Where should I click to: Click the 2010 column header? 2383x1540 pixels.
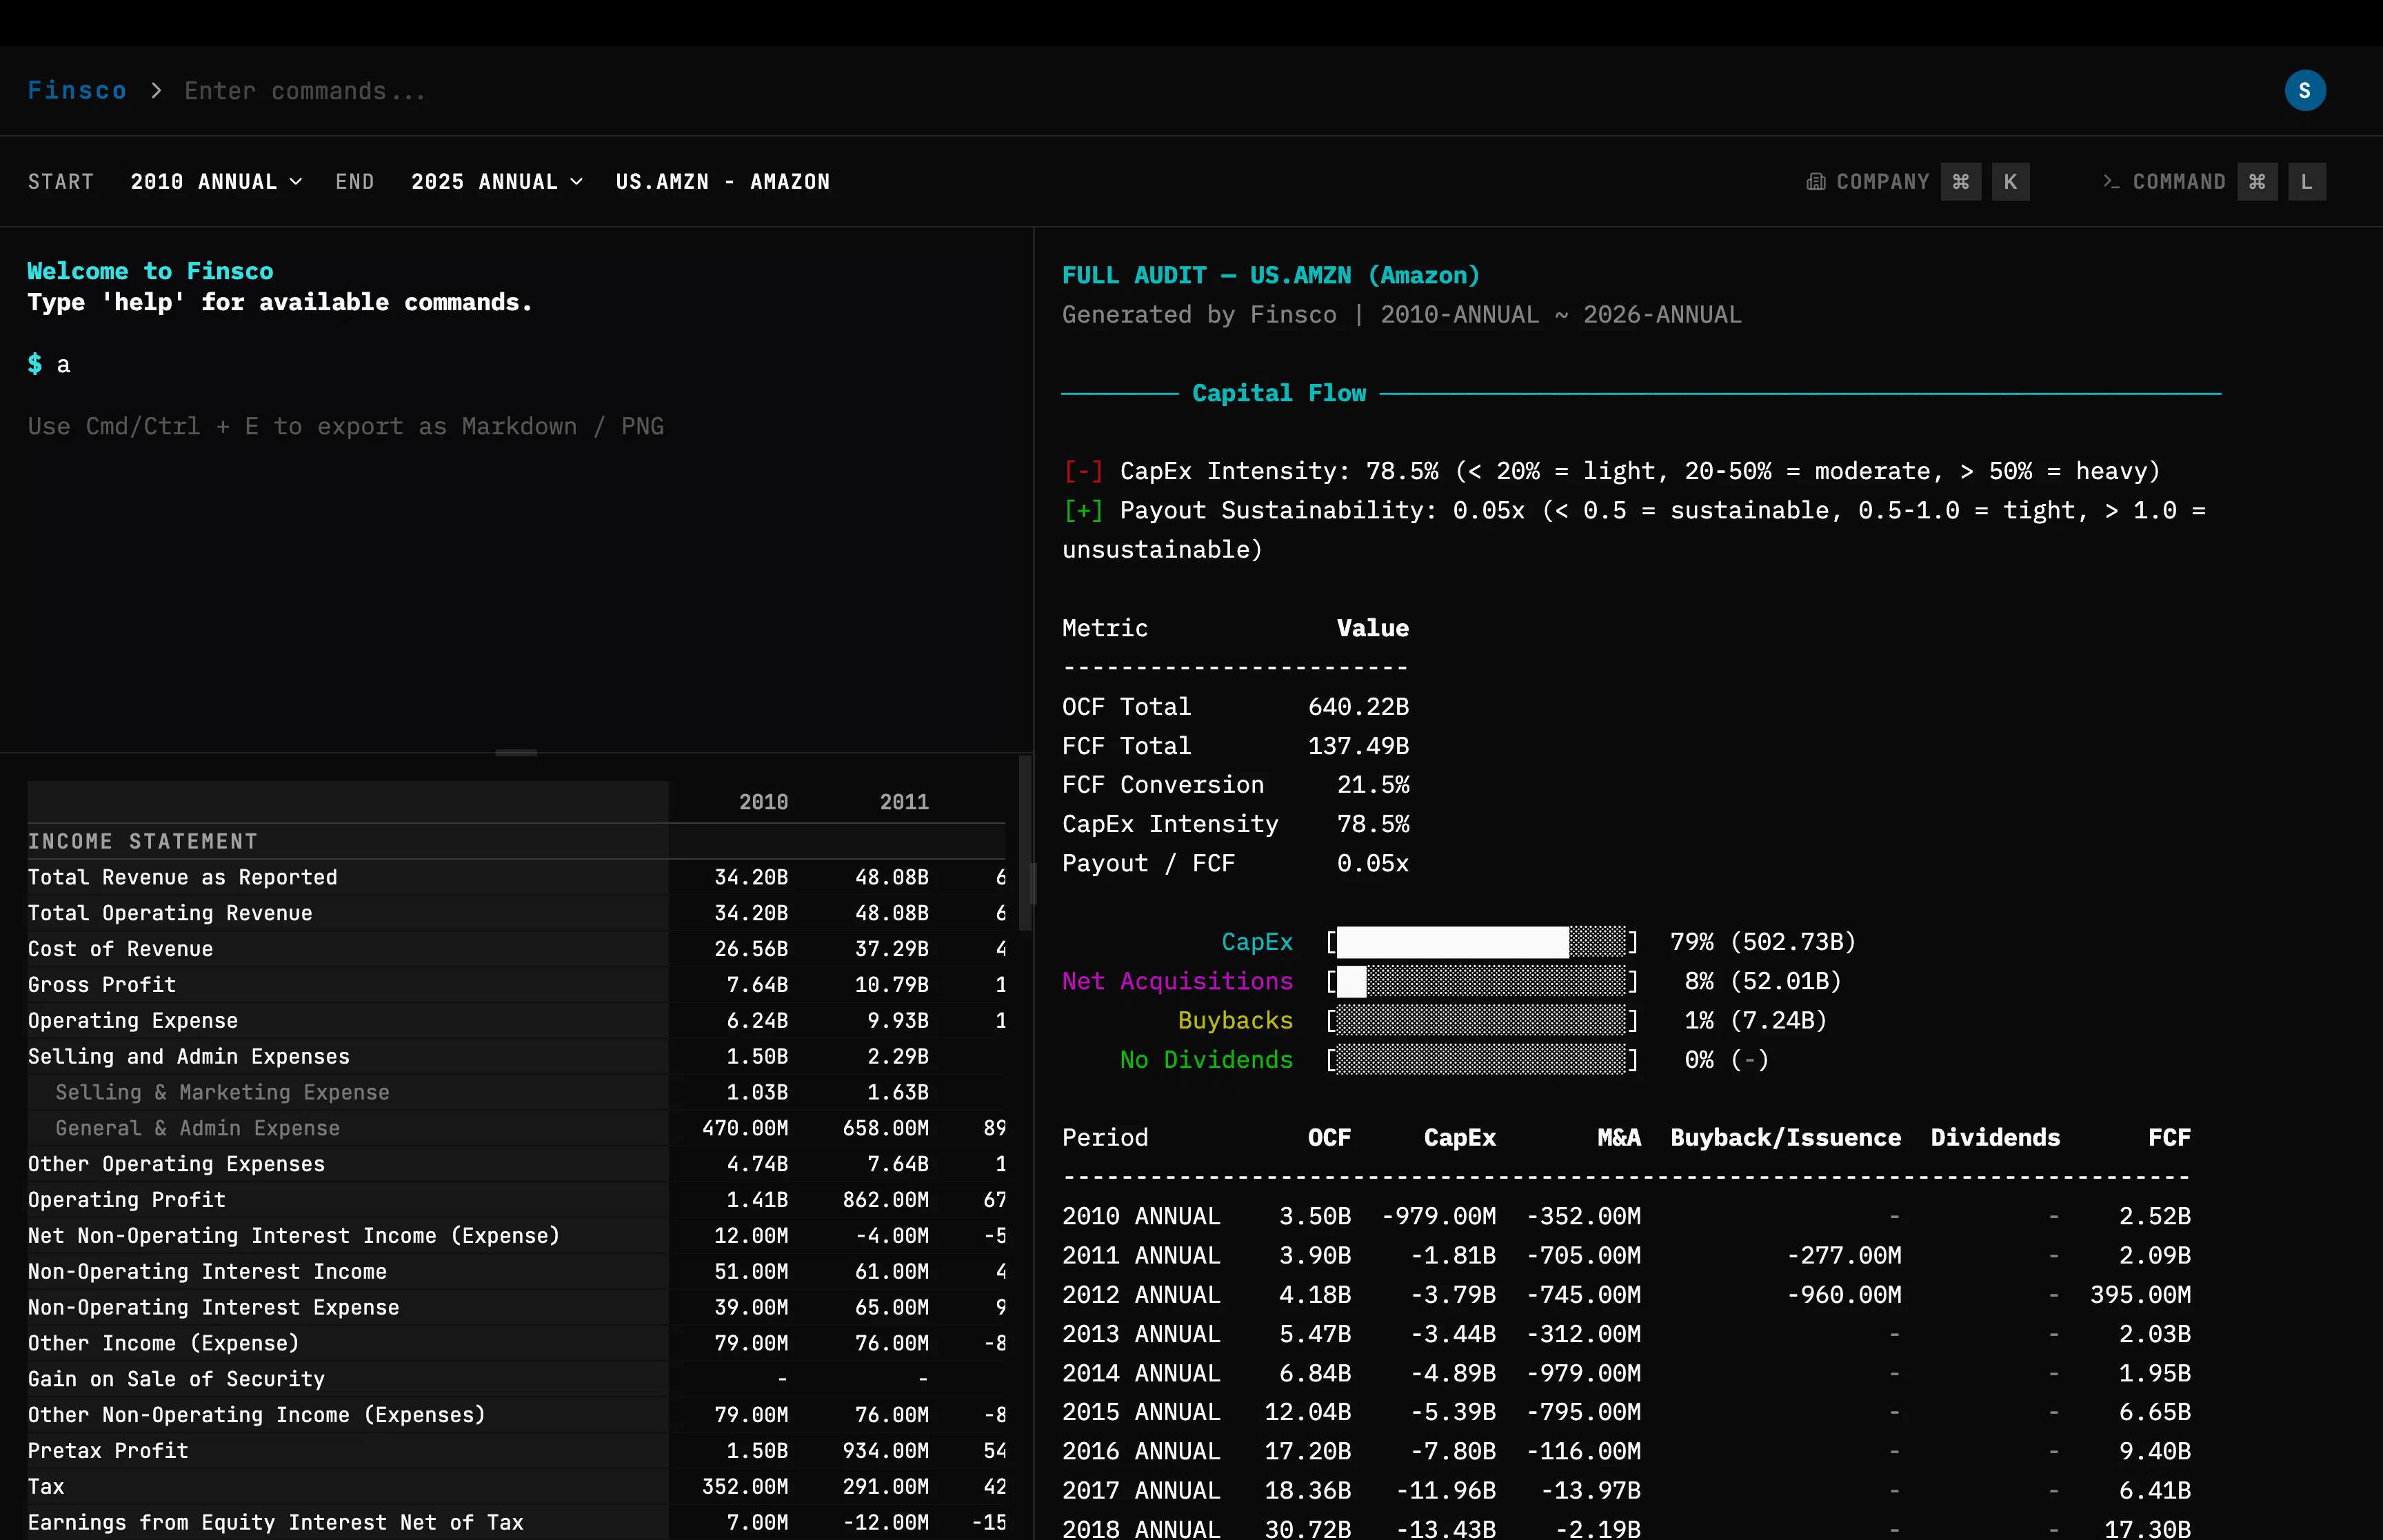click(x=763, y=802)
